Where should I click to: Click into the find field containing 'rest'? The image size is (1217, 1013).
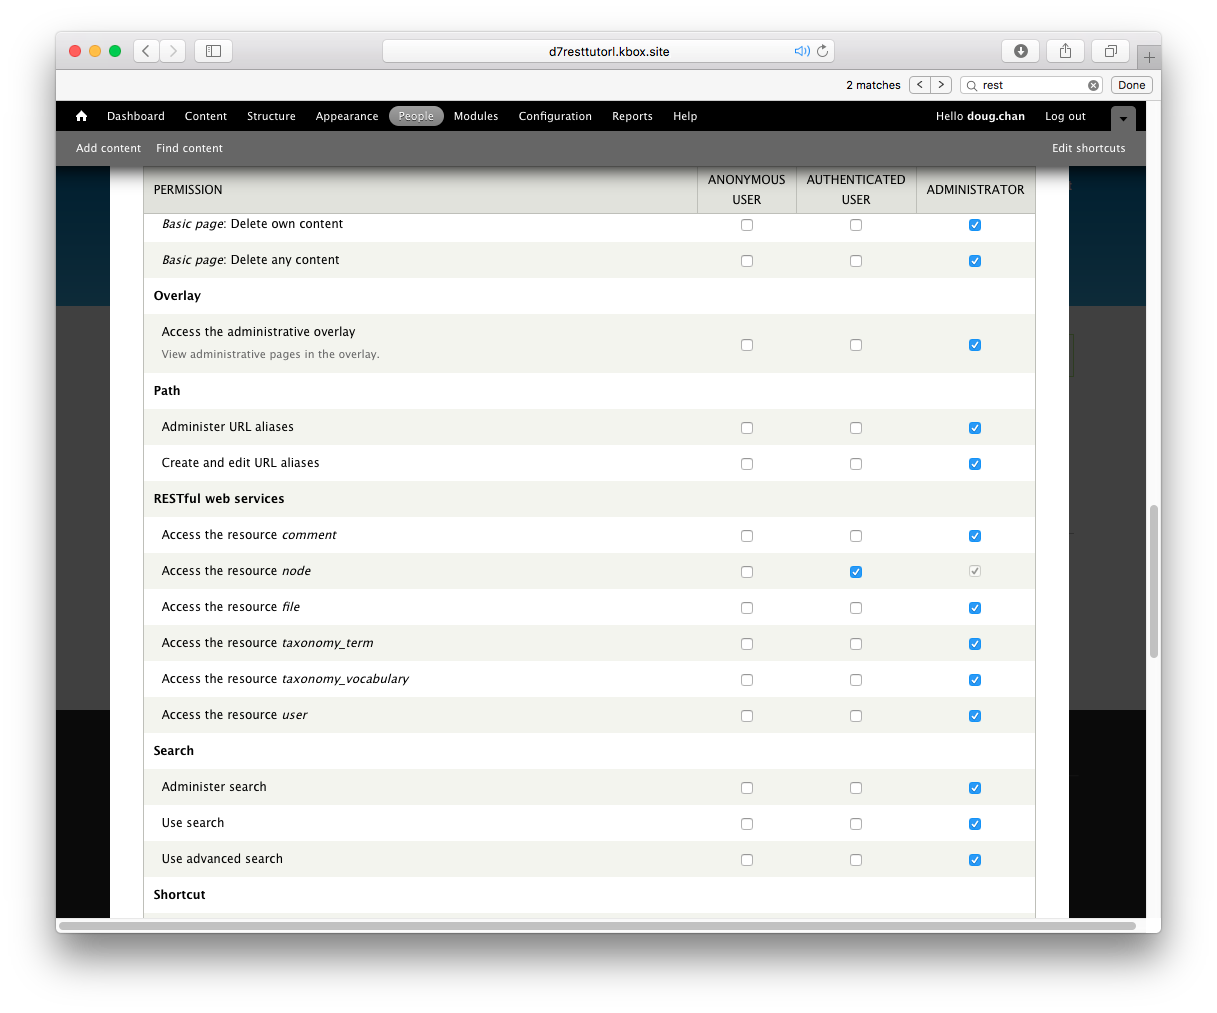pyautogui.click(x=1032, y=85)
